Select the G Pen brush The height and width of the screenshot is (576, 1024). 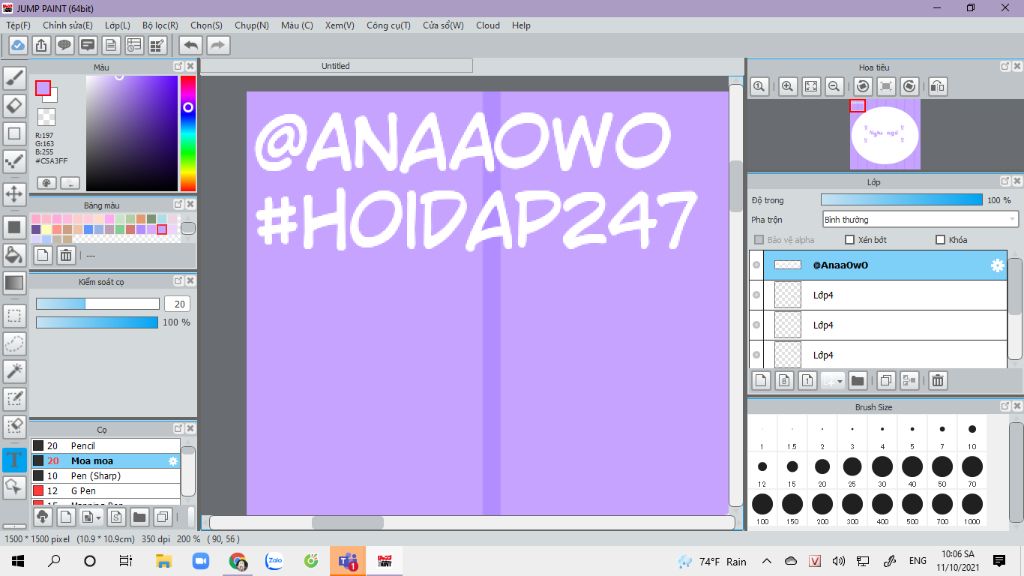[105, 490]
